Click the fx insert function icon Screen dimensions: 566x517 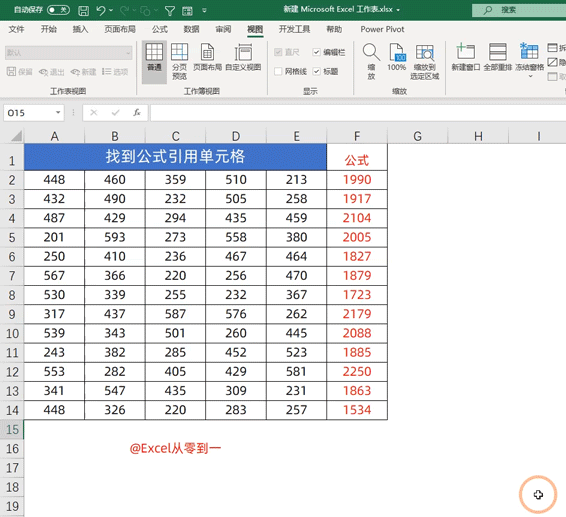tap(137, 113)
